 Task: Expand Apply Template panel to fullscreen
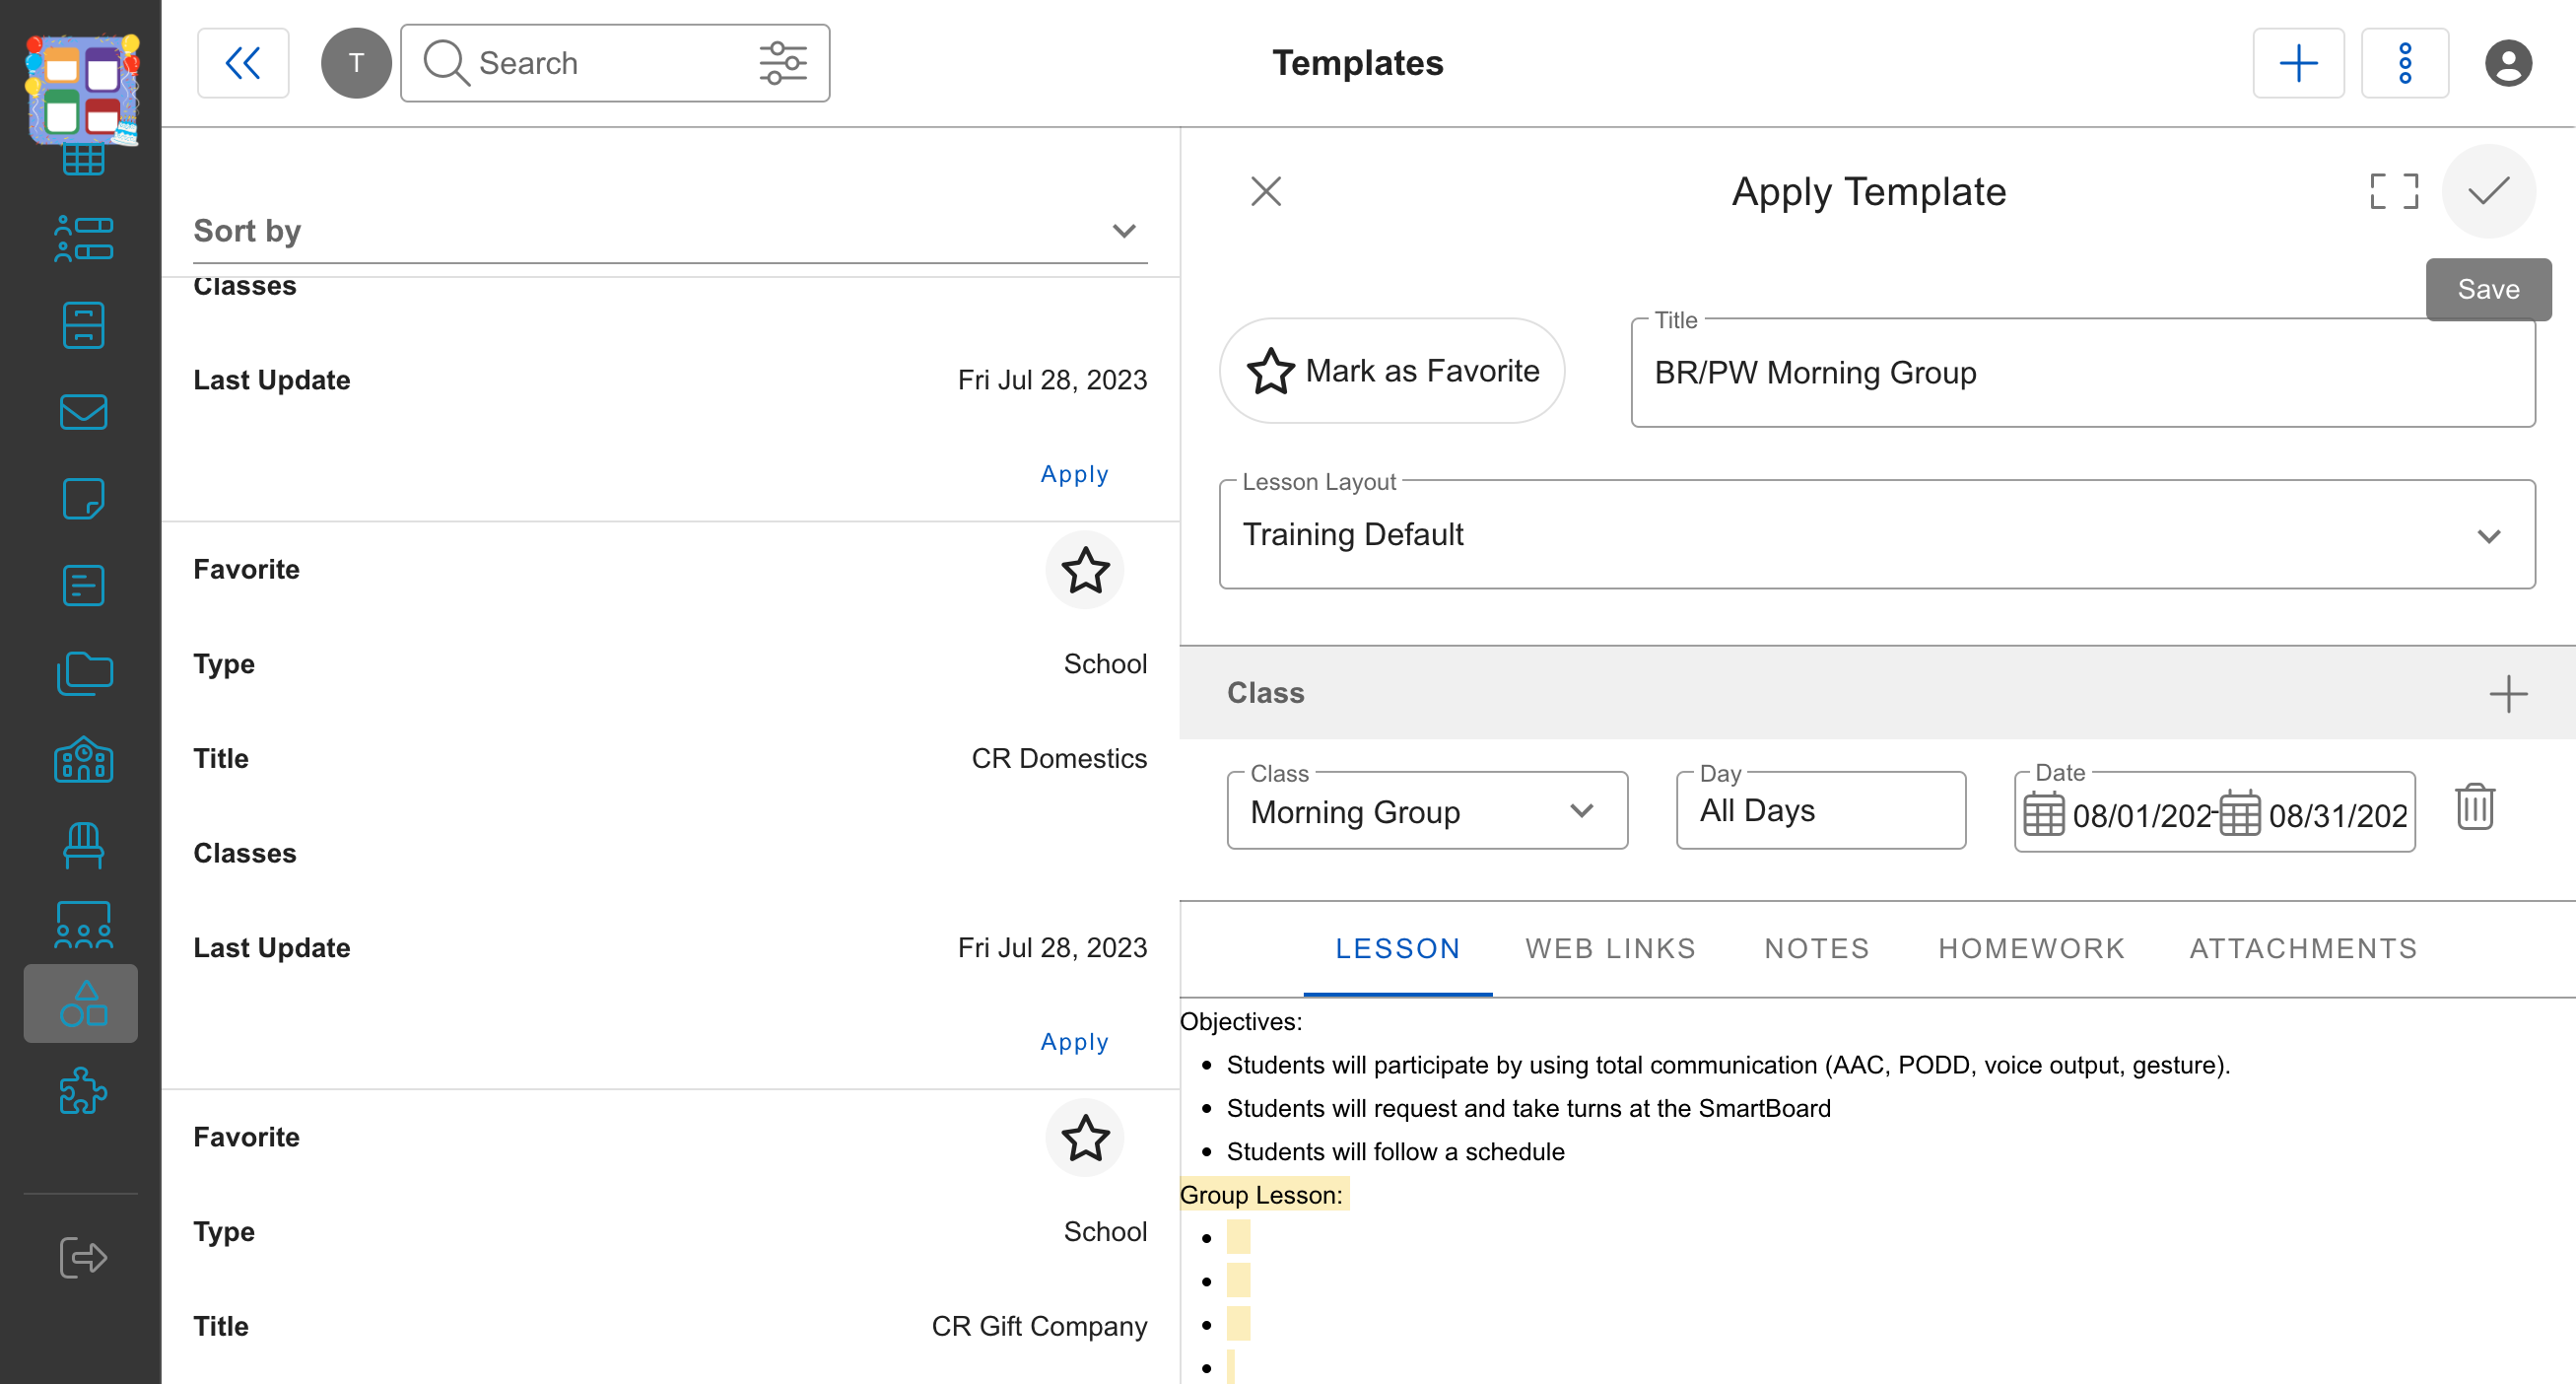(2394, 191)
